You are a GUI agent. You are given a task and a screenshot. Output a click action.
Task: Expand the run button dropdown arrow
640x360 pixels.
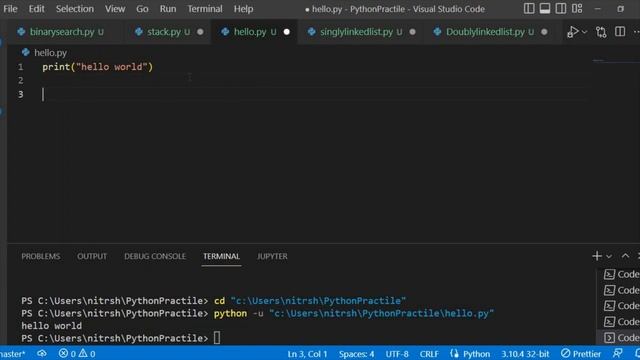click(x=584, y=32)
